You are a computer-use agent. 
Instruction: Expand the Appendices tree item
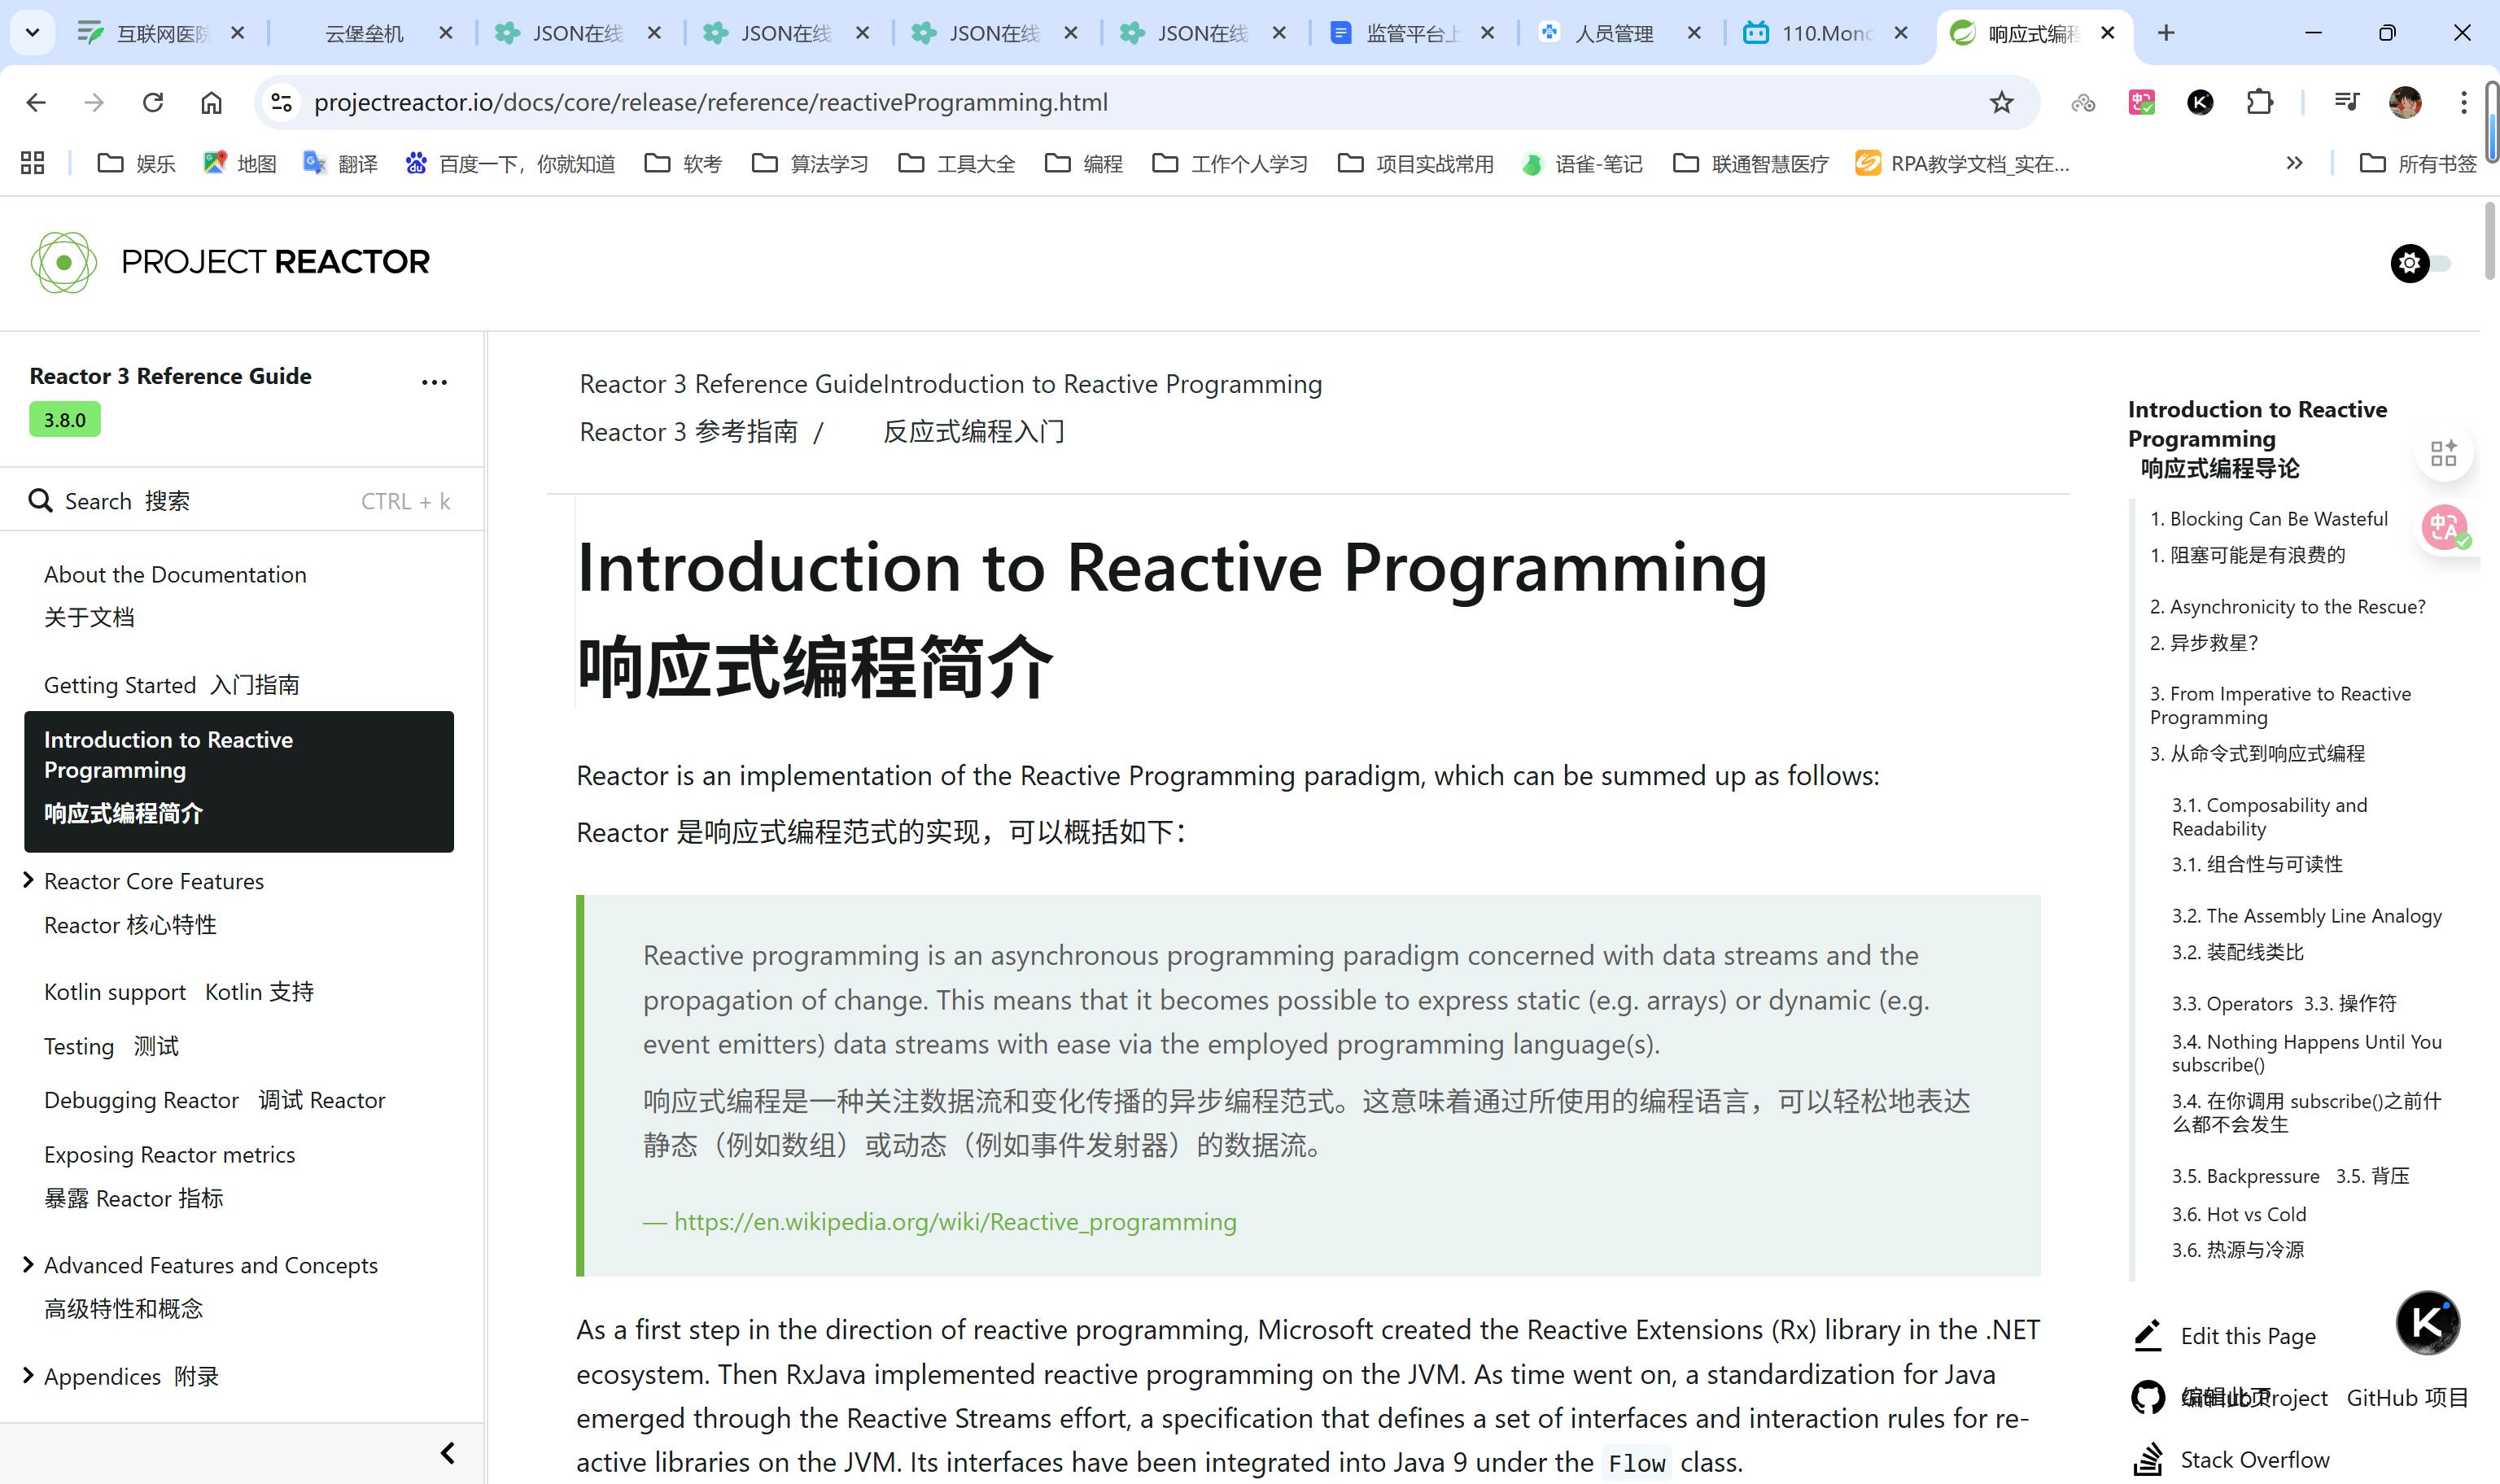[28, 1375]
